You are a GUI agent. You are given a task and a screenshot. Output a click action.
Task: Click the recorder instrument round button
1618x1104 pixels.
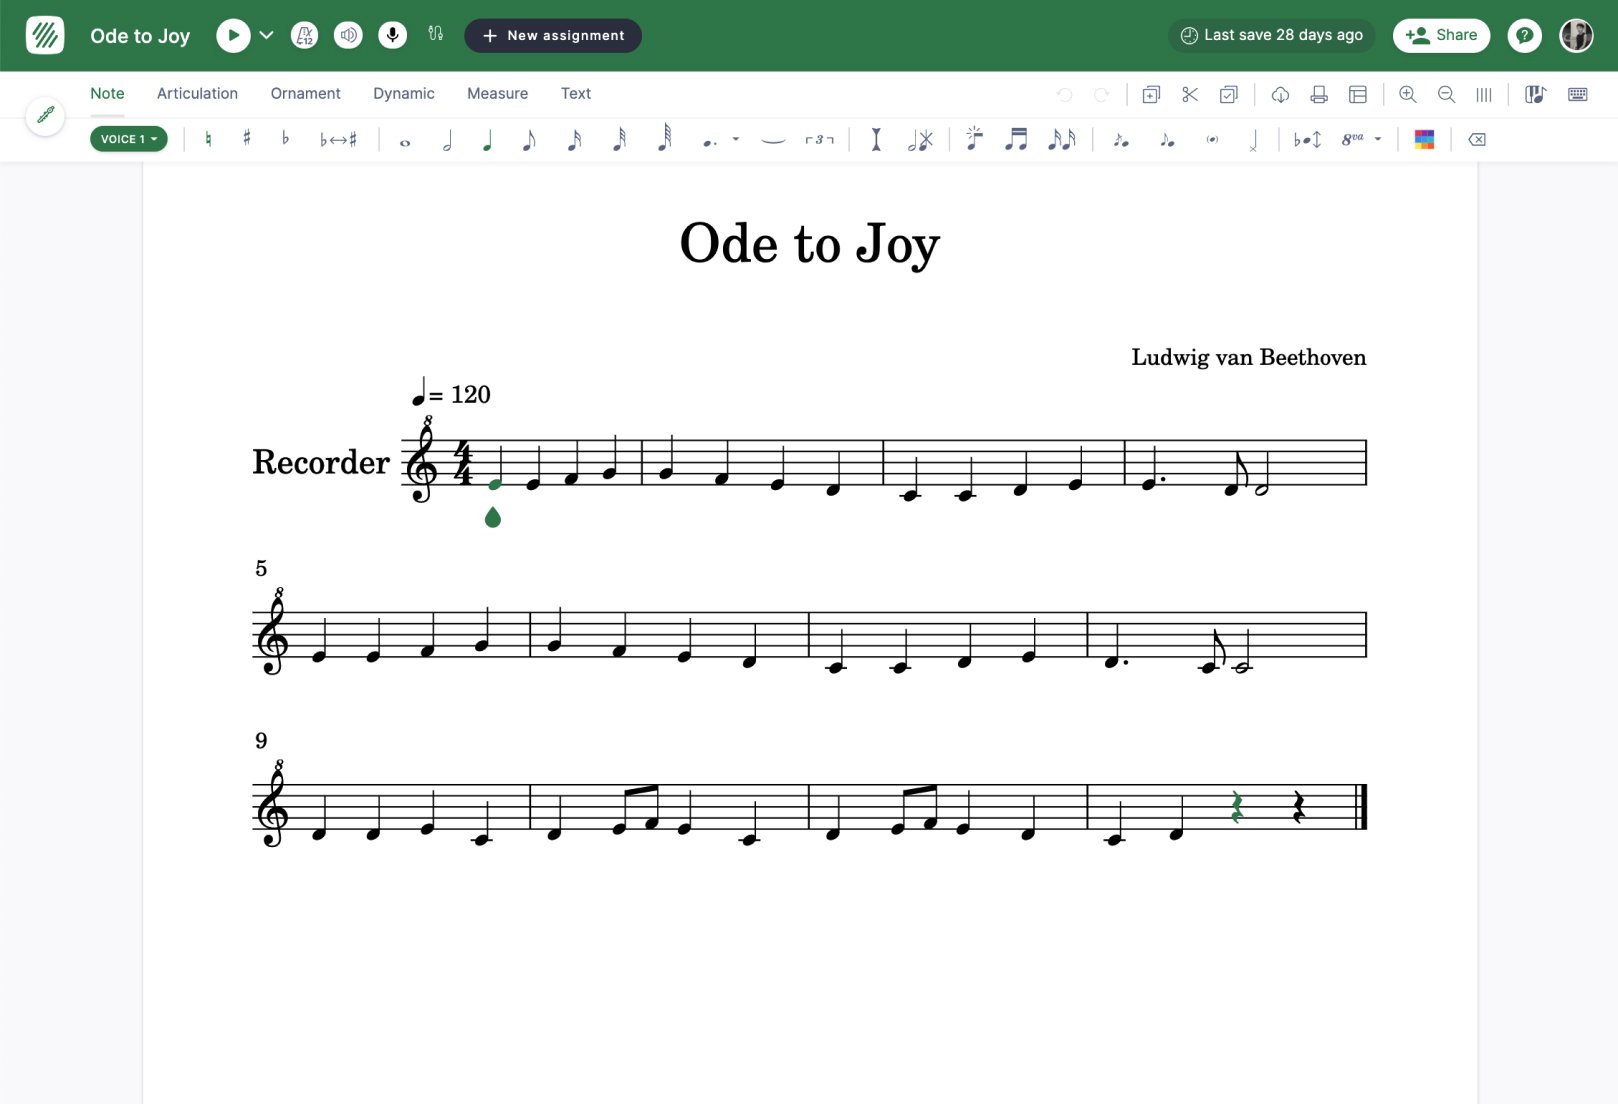point(45,116)
